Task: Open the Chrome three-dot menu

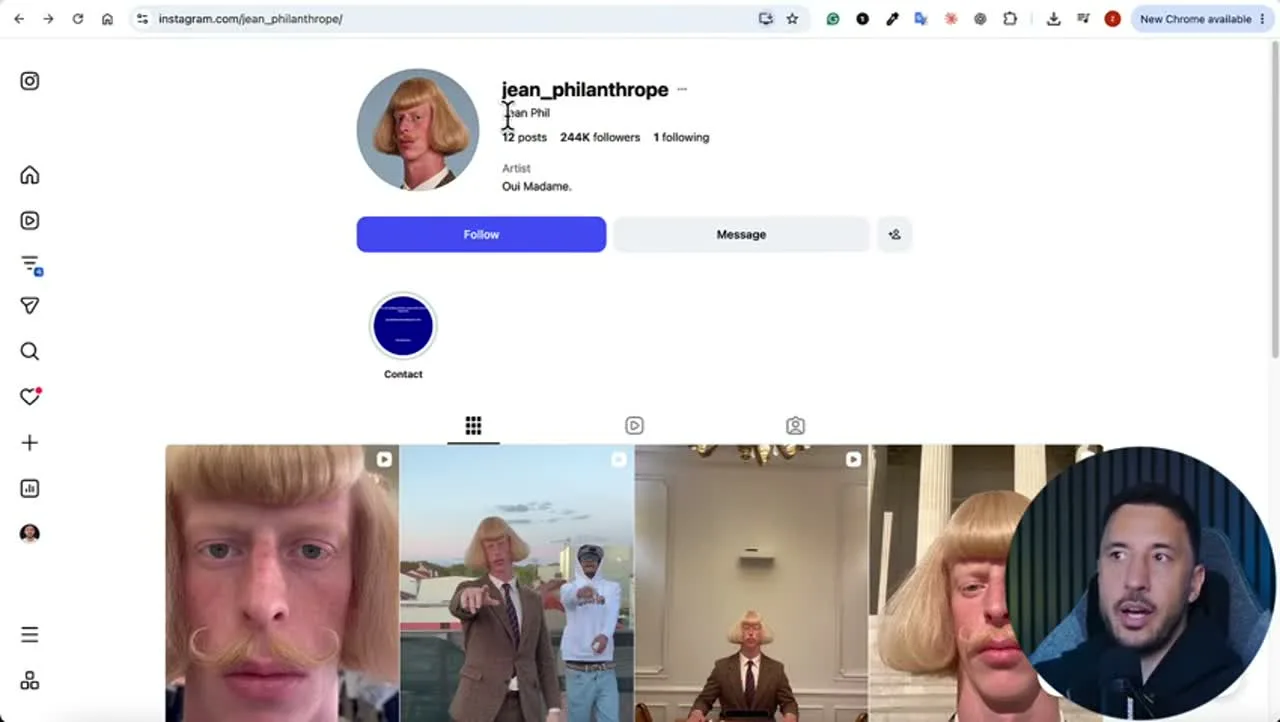Action: (x=1262, y=19)
